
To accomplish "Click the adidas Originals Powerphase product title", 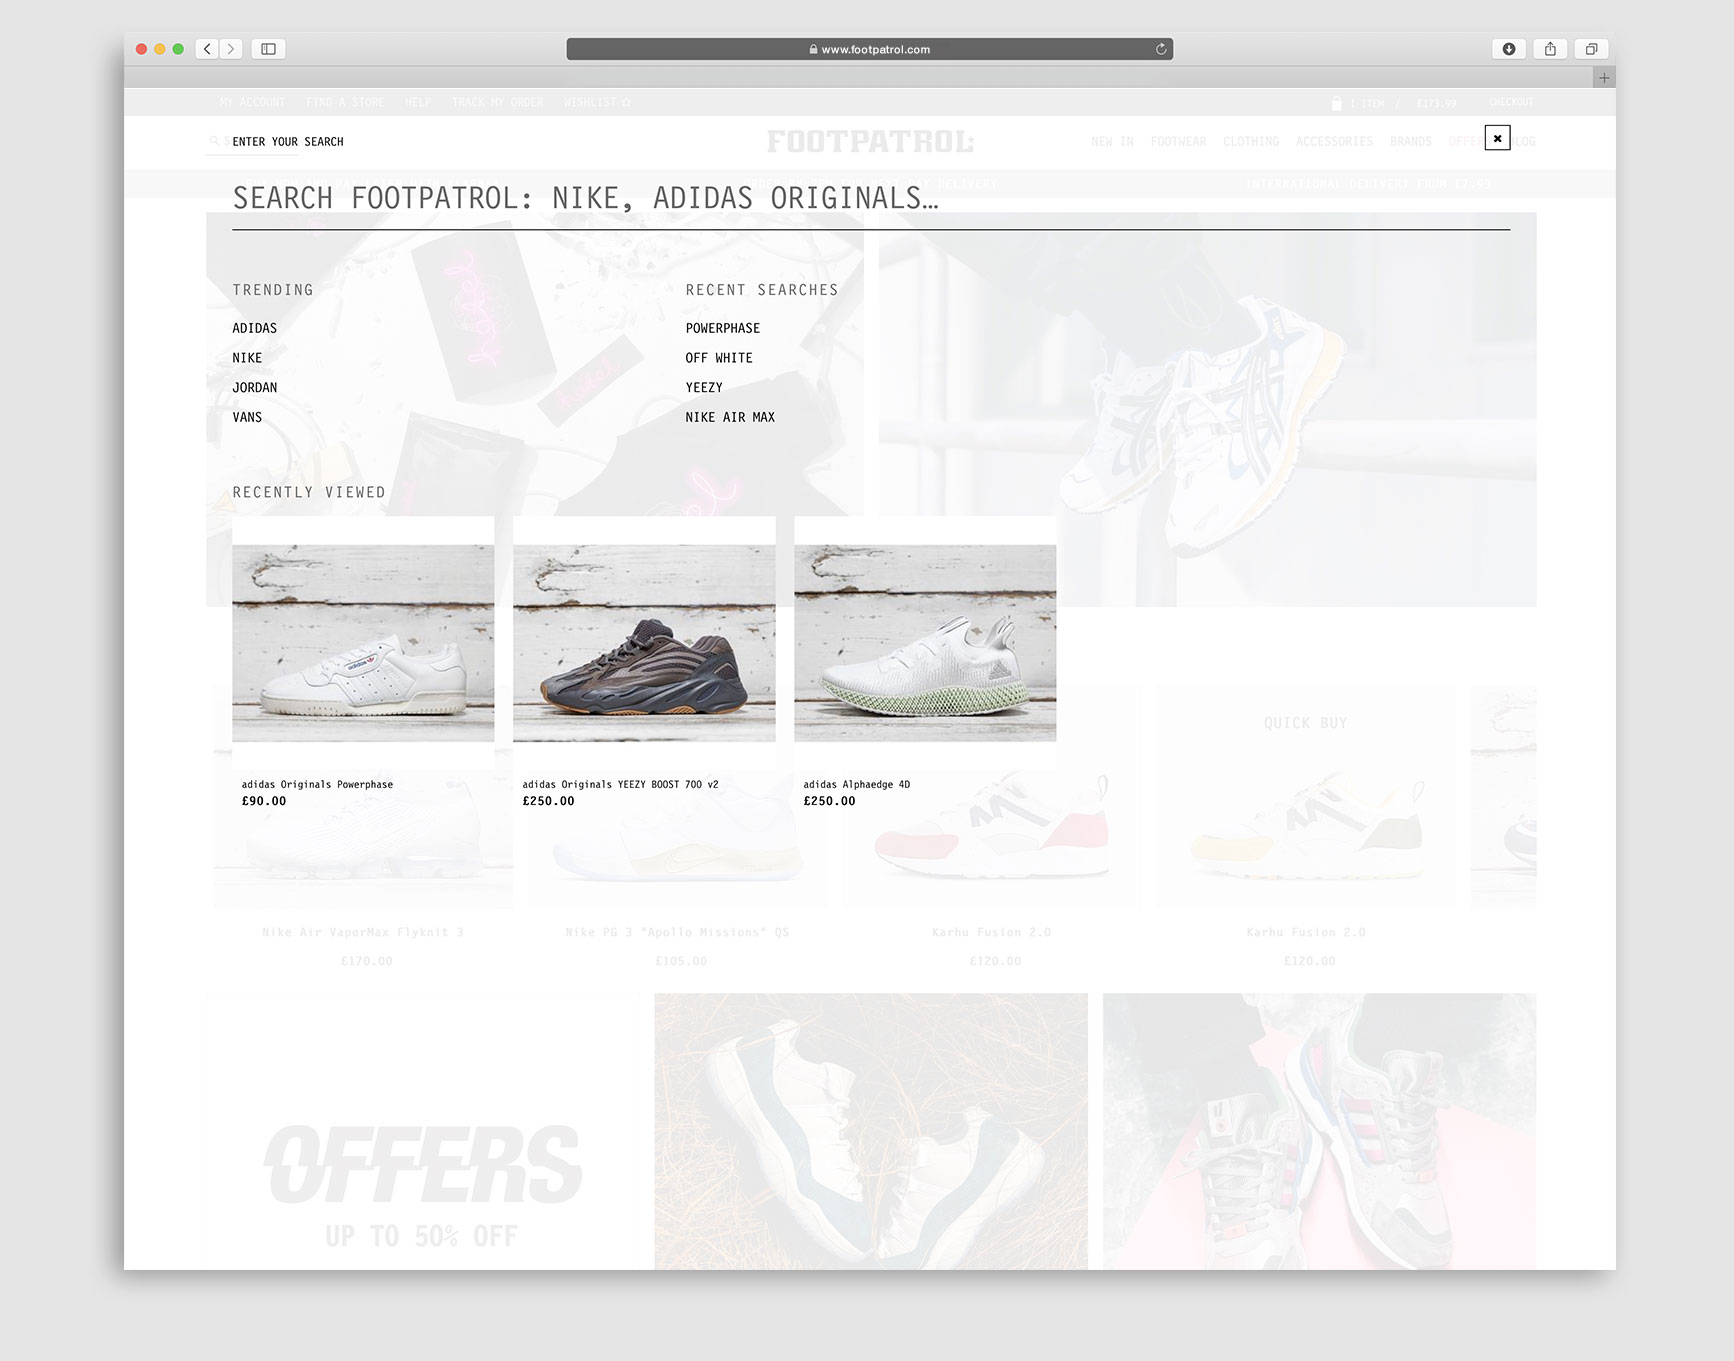I will point(317,785).
